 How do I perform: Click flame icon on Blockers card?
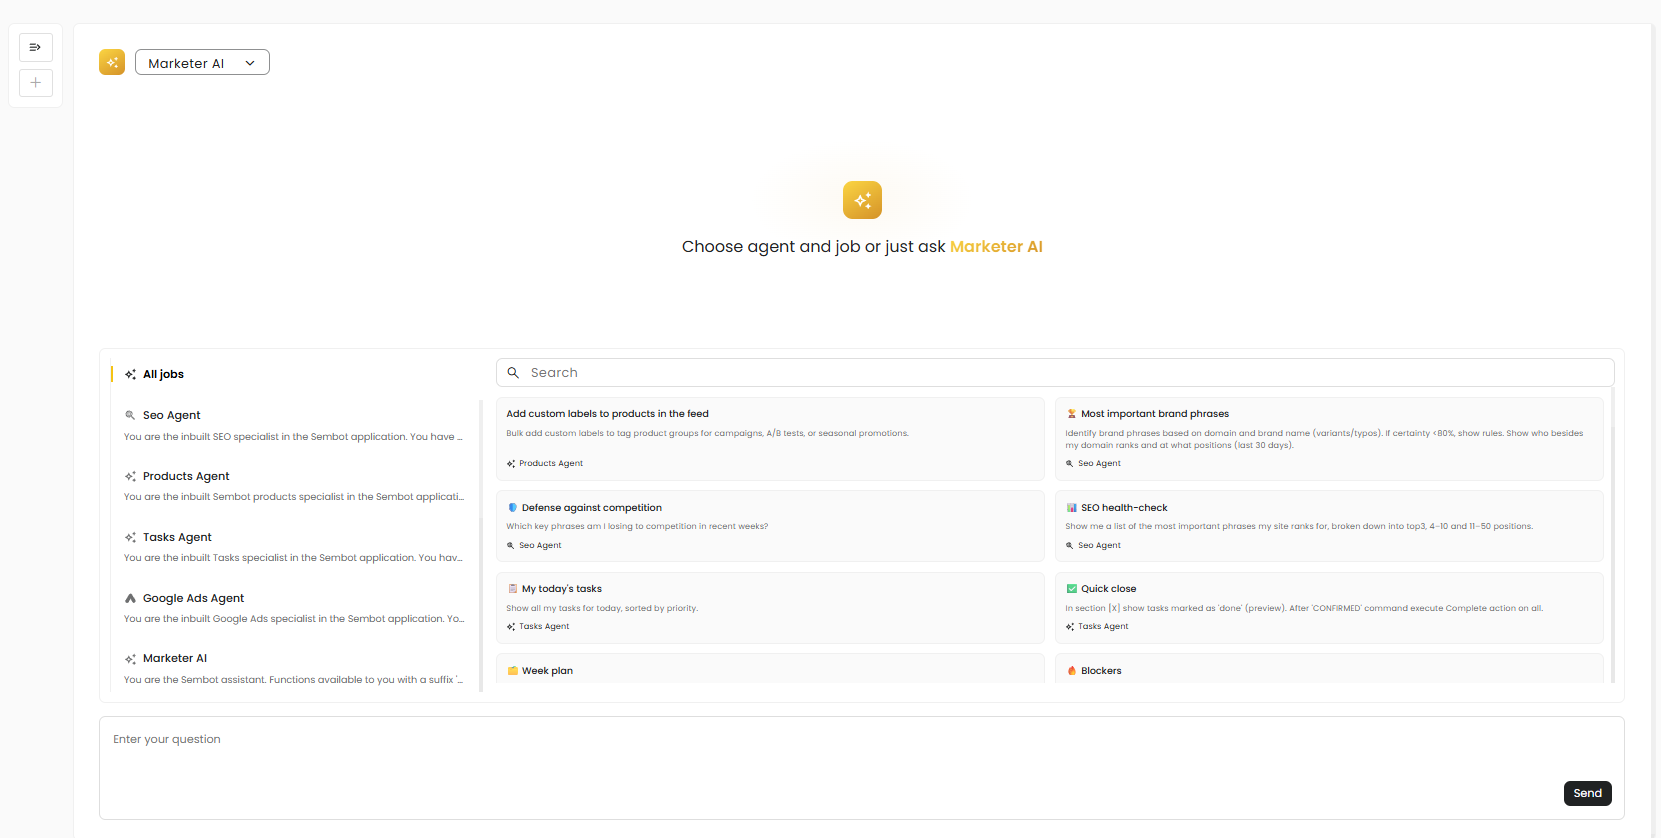1071,671
